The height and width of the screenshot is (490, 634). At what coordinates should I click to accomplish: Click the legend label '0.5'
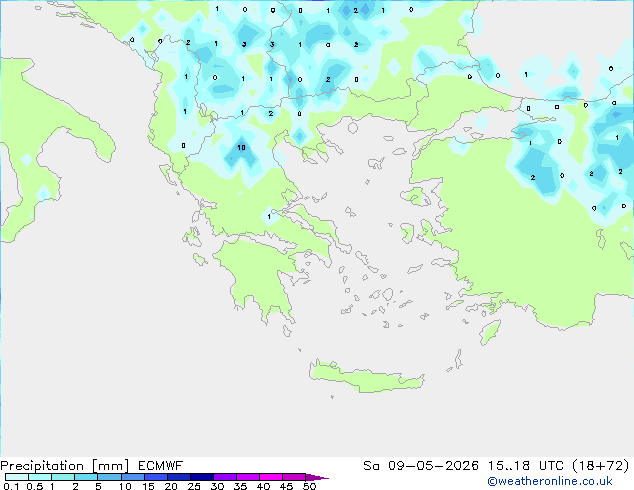coord(35,486)
